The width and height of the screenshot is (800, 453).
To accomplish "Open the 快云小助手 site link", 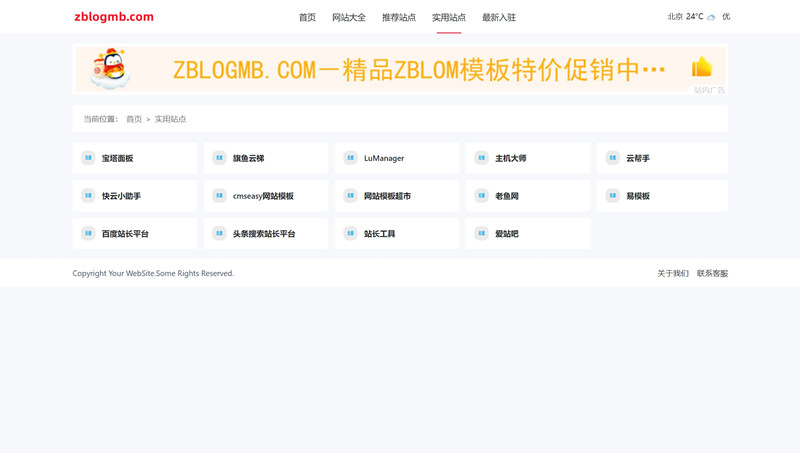I will point(121,196).
